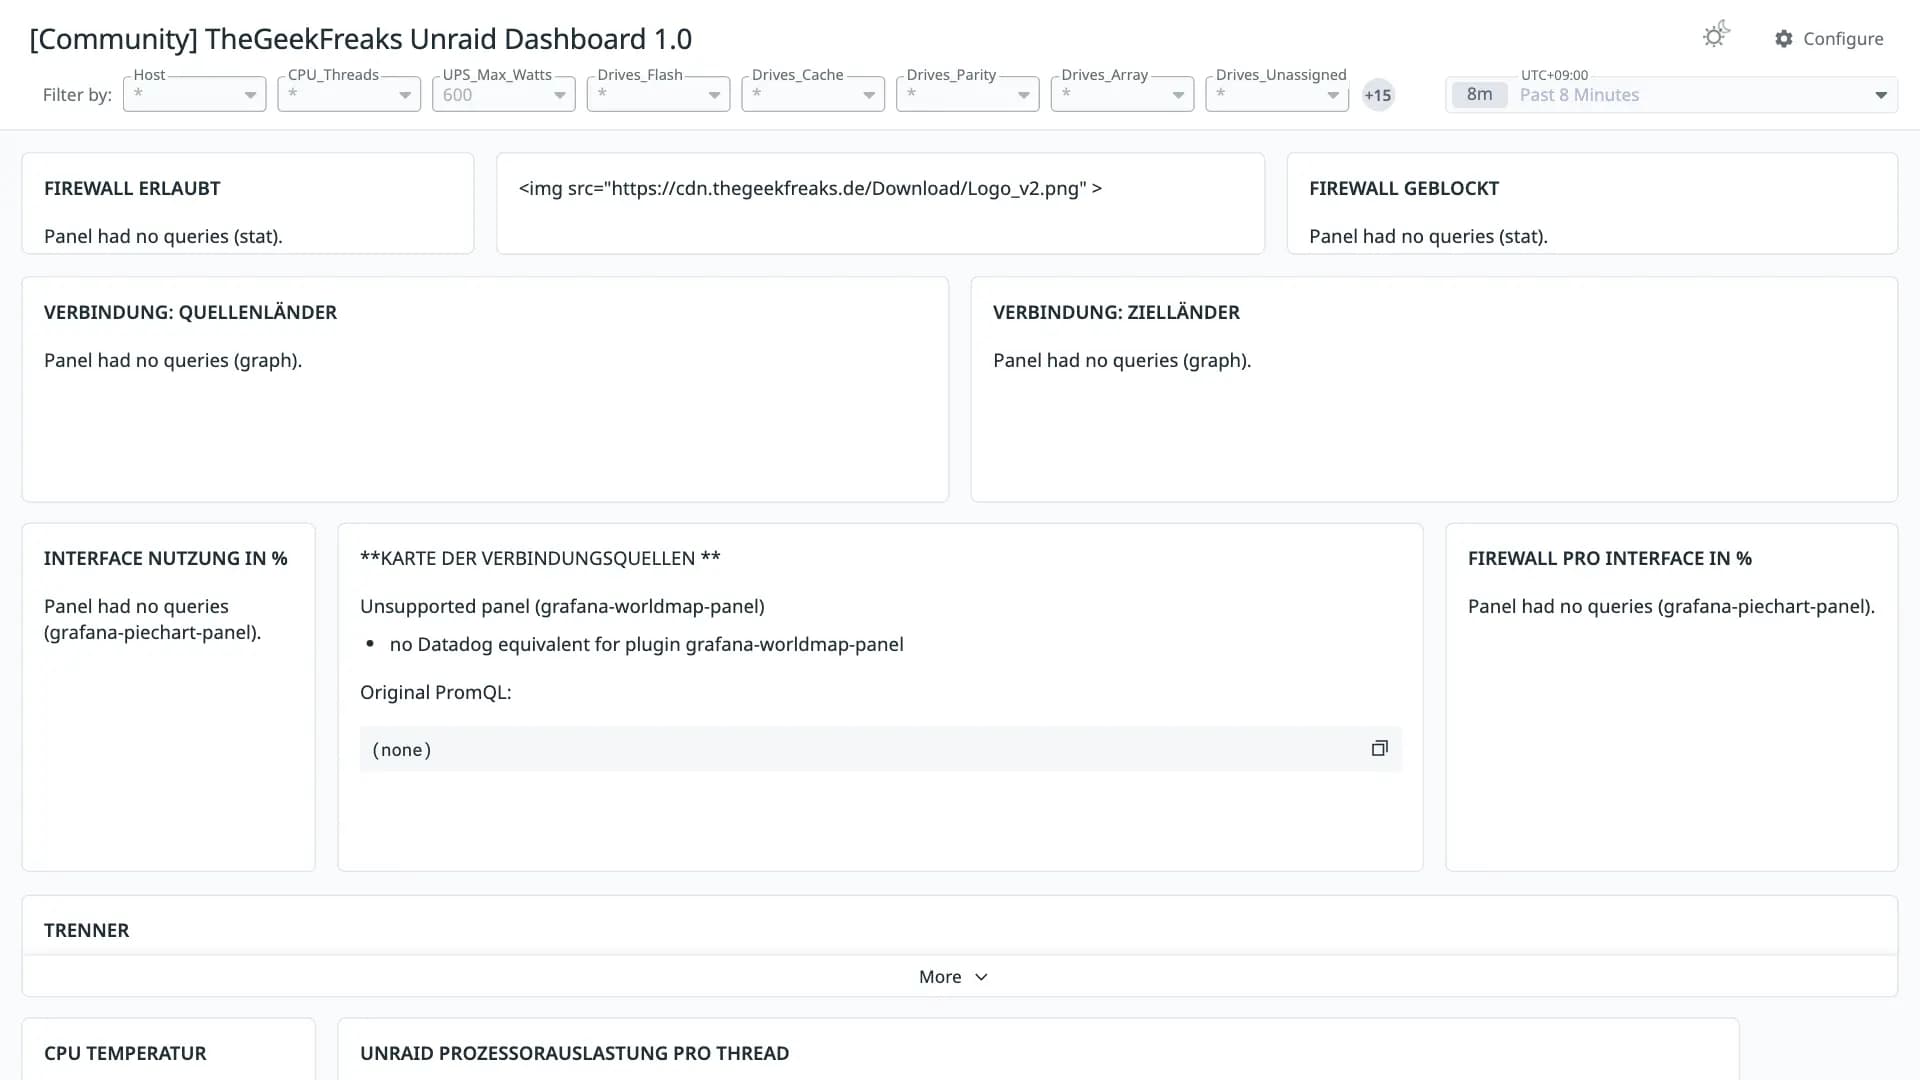The height and width of the screenshot is (1080, 1920).
Task: Click the Configure label
Action: click(1843, 39)
